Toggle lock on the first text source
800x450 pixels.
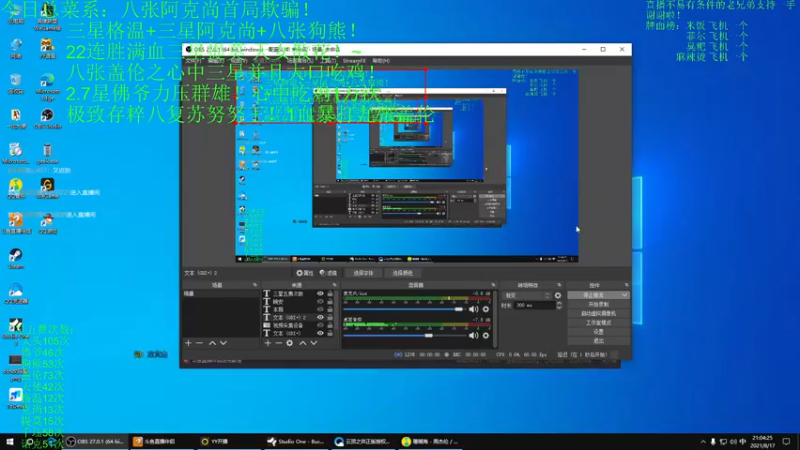pyautogui.click(x=330, y=294)
